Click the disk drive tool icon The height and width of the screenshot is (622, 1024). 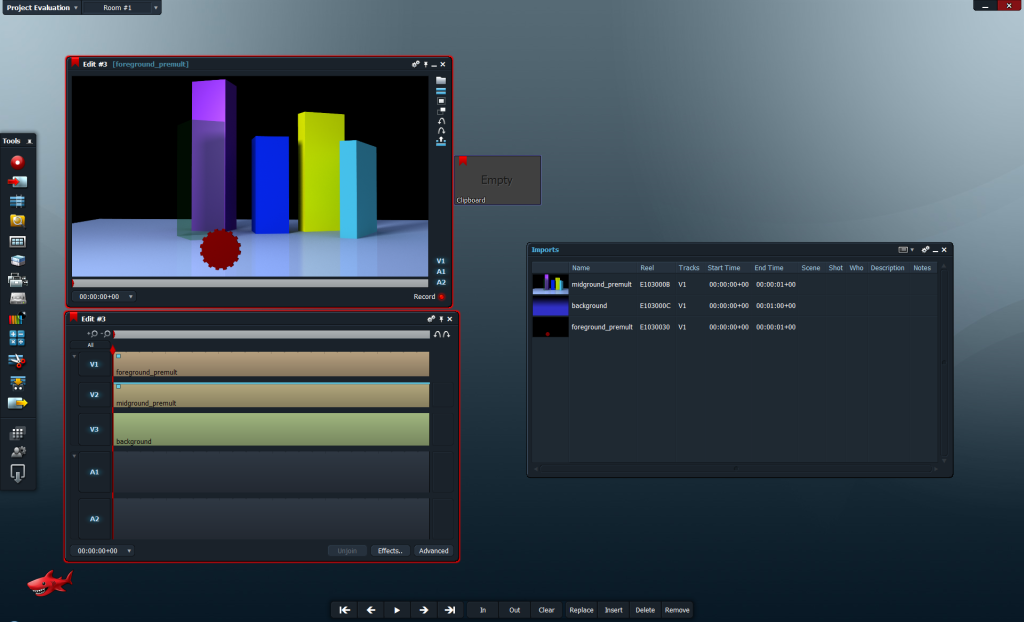coord(18,299)
